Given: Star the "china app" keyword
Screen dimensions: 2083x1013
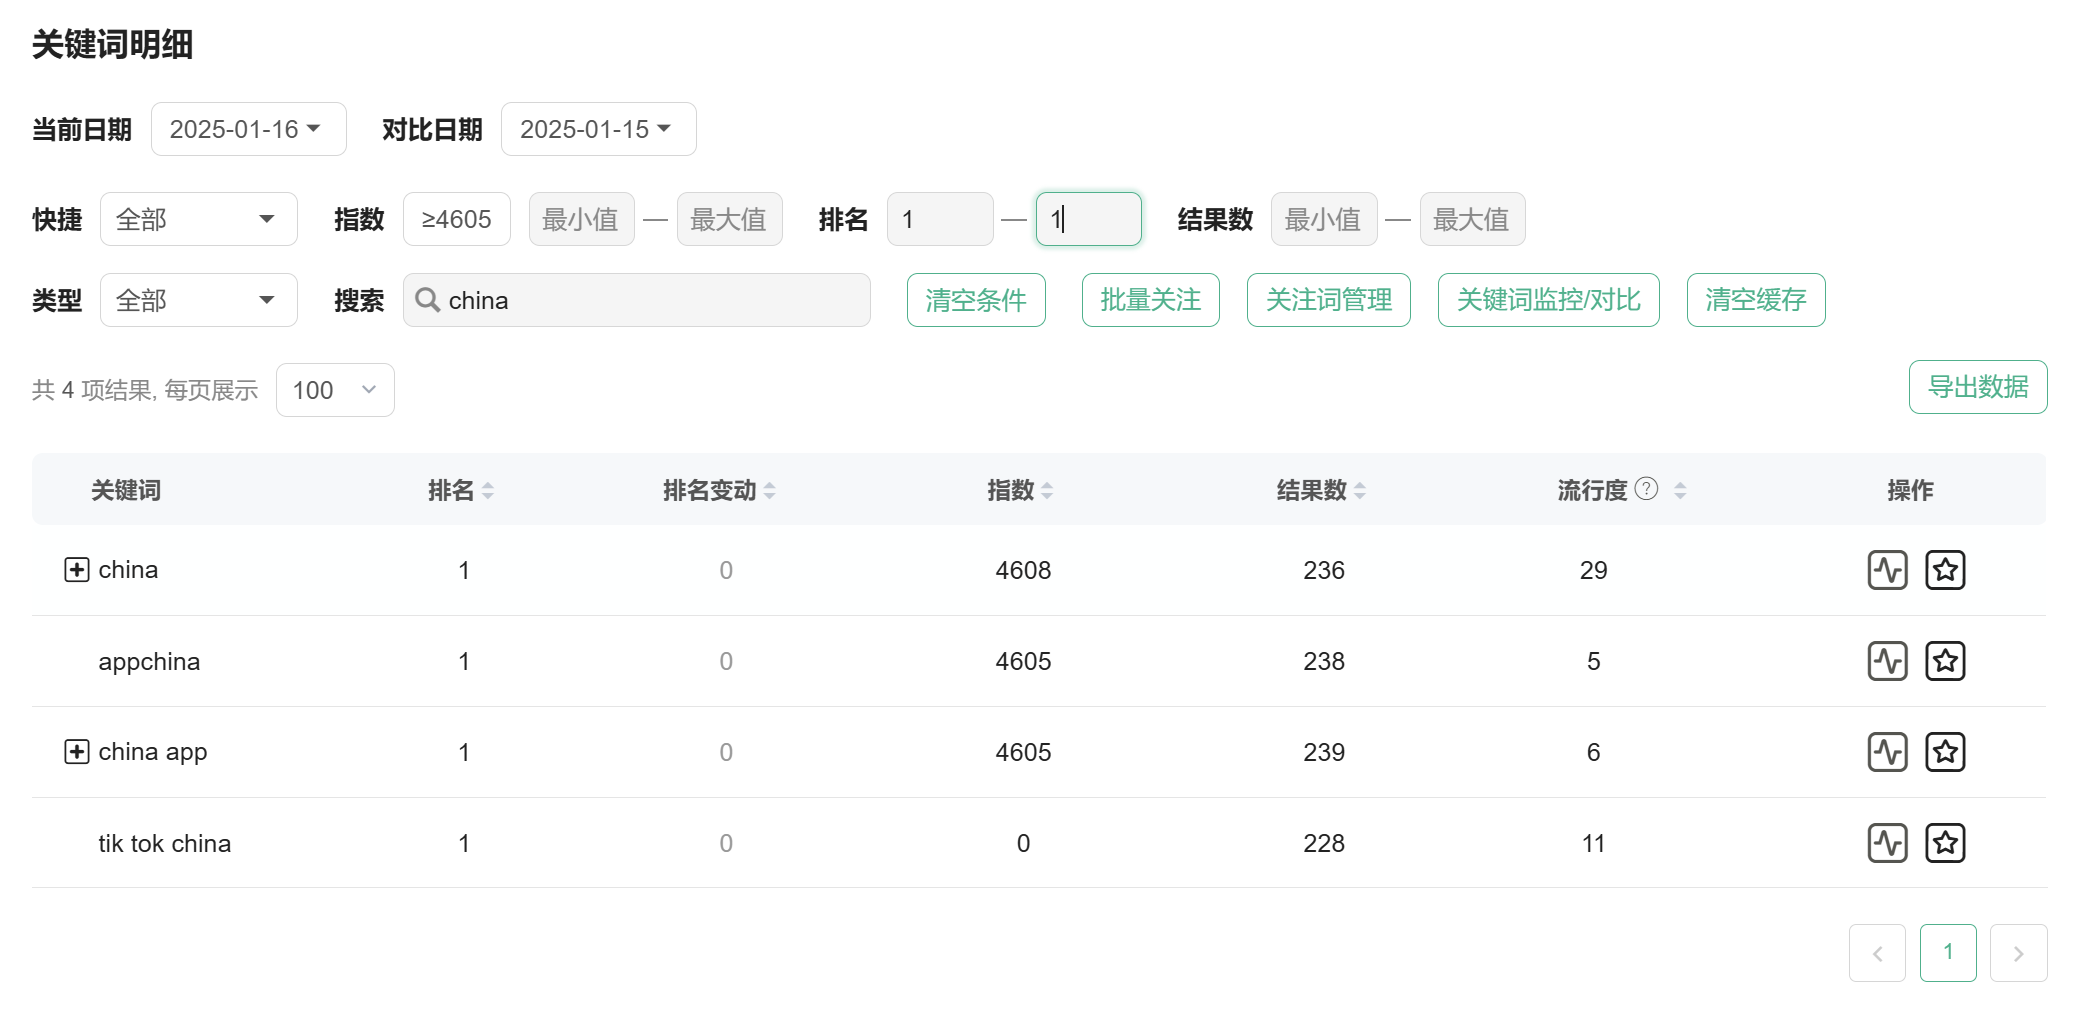Looking at the screenshot, I should 1945,751.
